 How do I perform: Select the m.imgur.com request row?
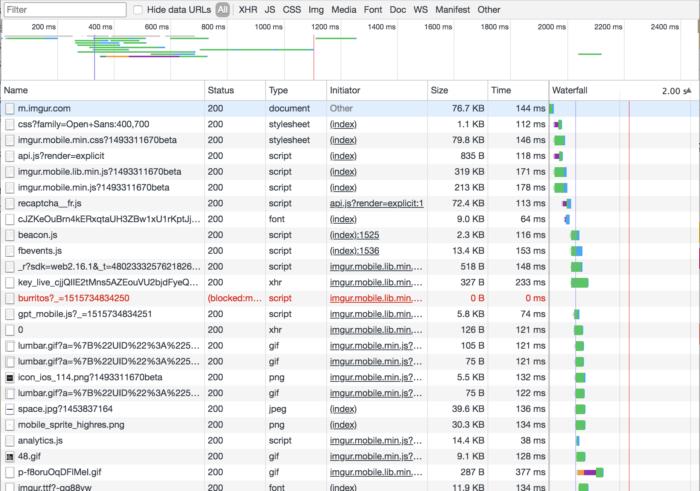click(350, 108)
